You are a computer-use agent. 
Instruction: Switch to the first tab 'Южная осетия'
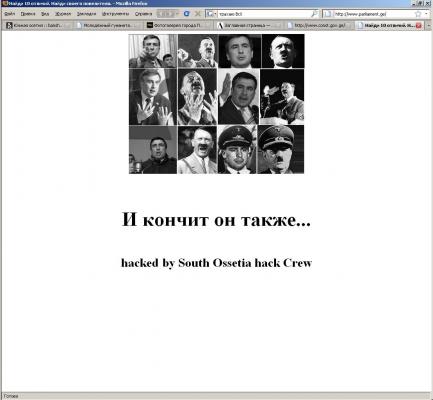pyautogui.click(x=38, y=25)
